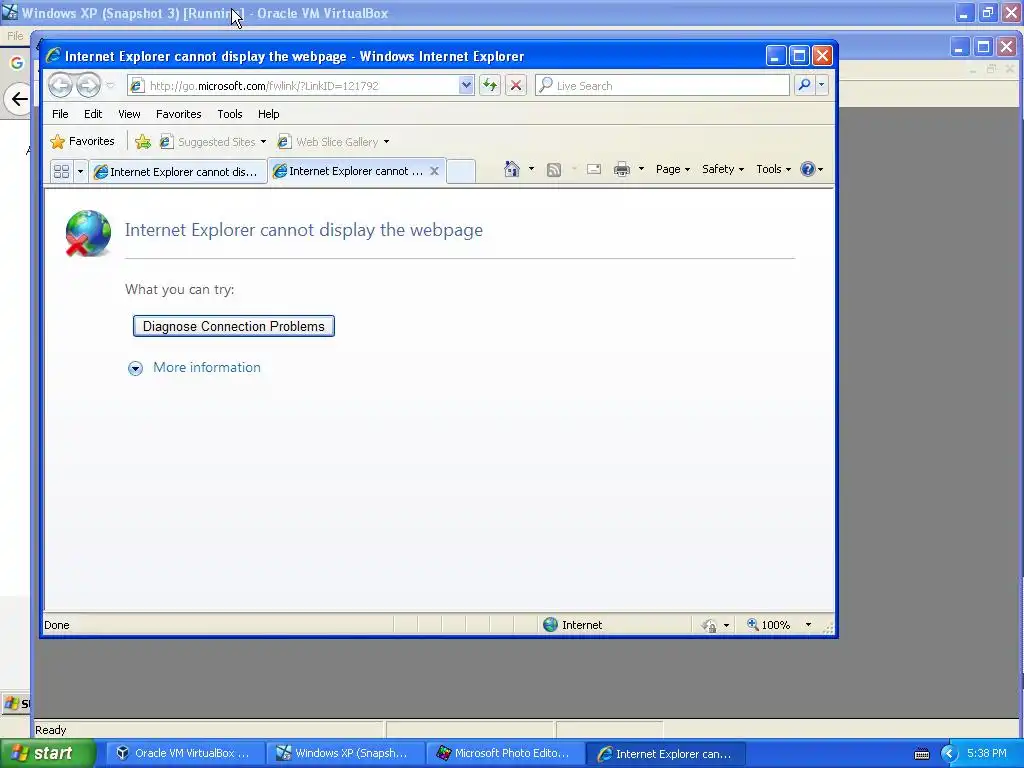Minimize the Internet Explorer window
Screen dimensions: 1024x768
(x=775, y=56)
